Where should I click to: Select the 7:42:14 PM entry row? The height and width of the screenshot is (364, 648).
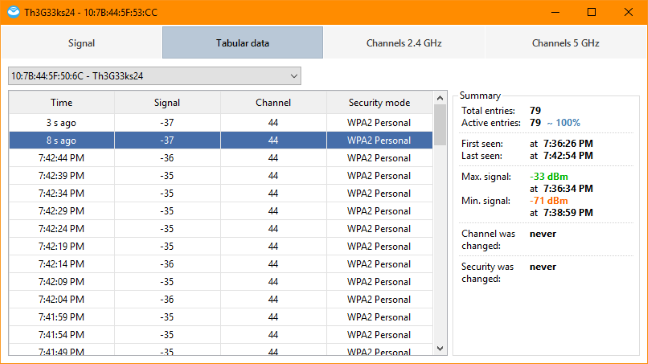[221, 264]
